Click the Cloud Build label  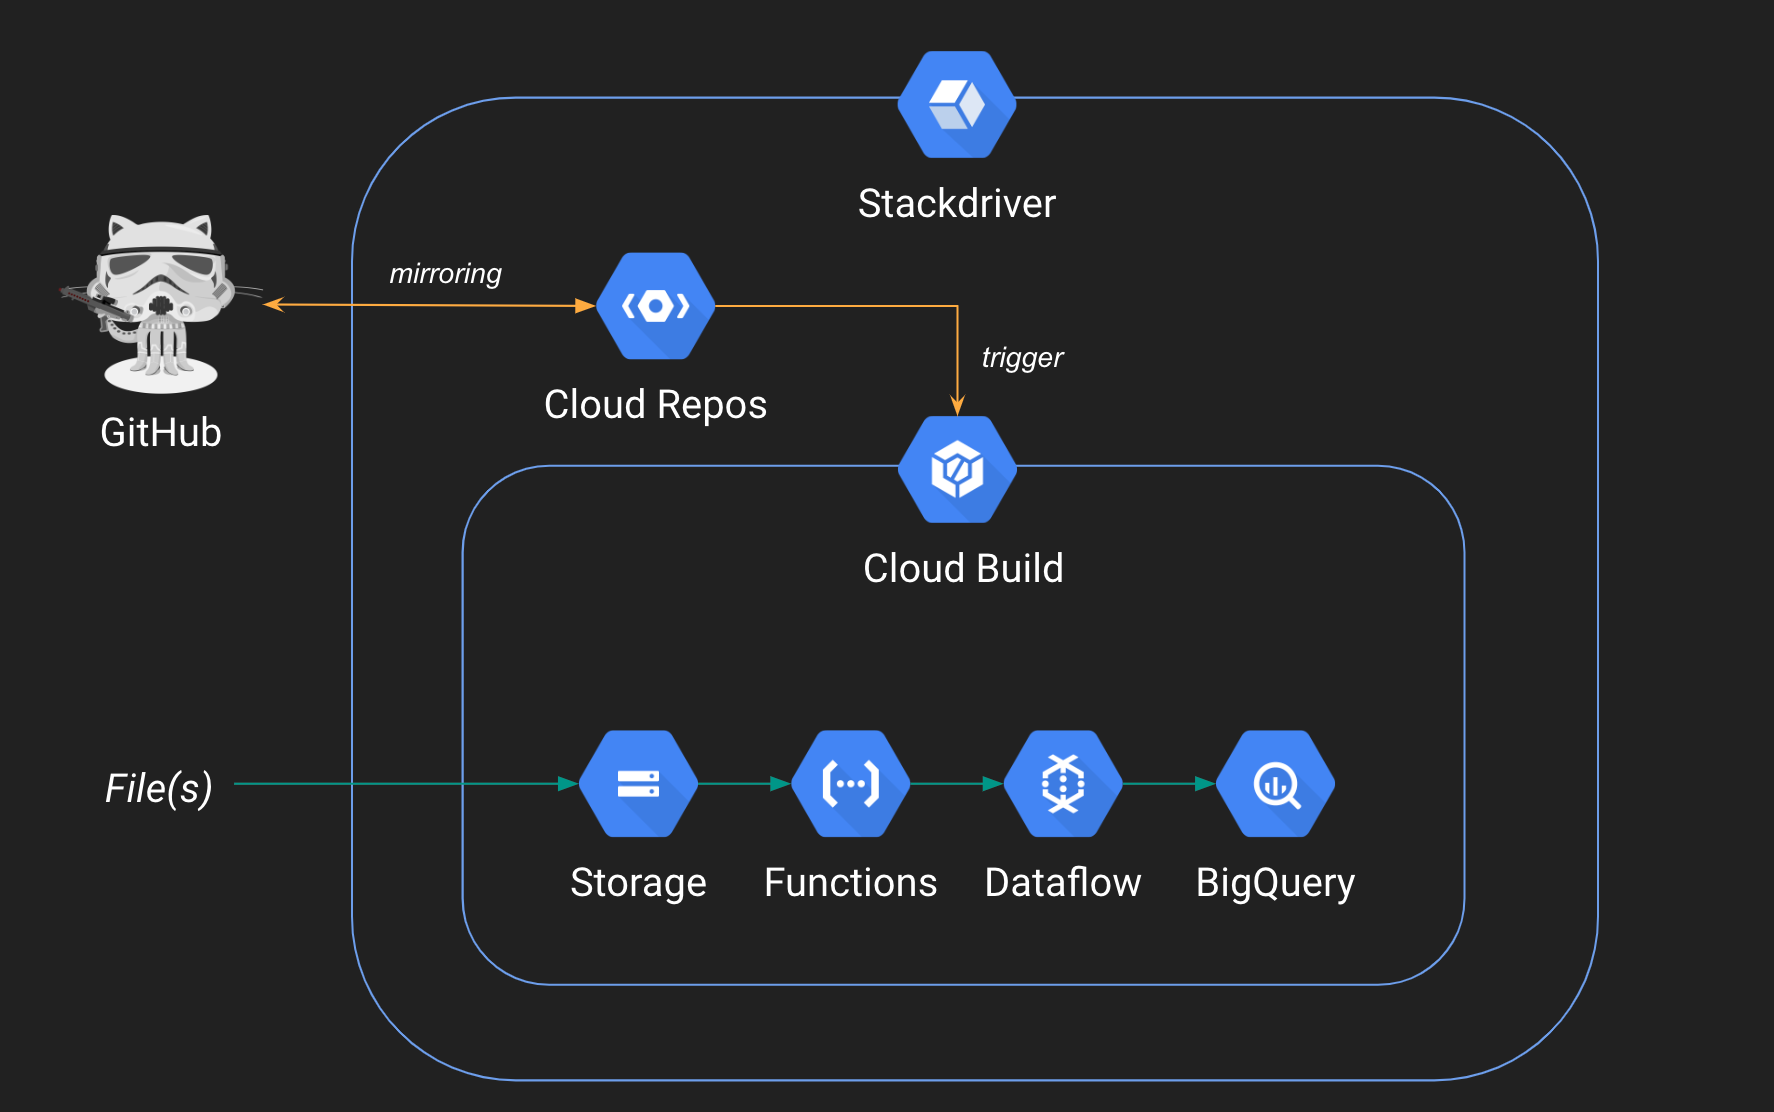tap(963, 568)
